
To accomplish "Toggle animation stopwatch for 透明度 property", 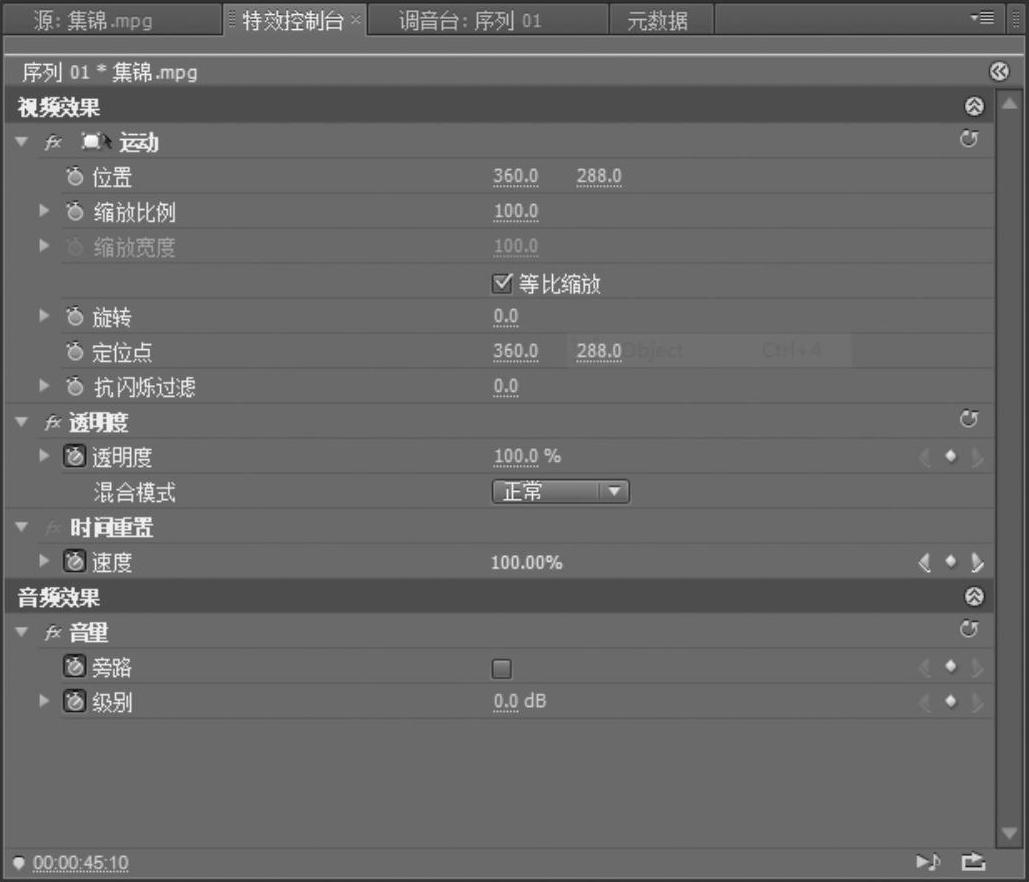I will tap(75, 456).
